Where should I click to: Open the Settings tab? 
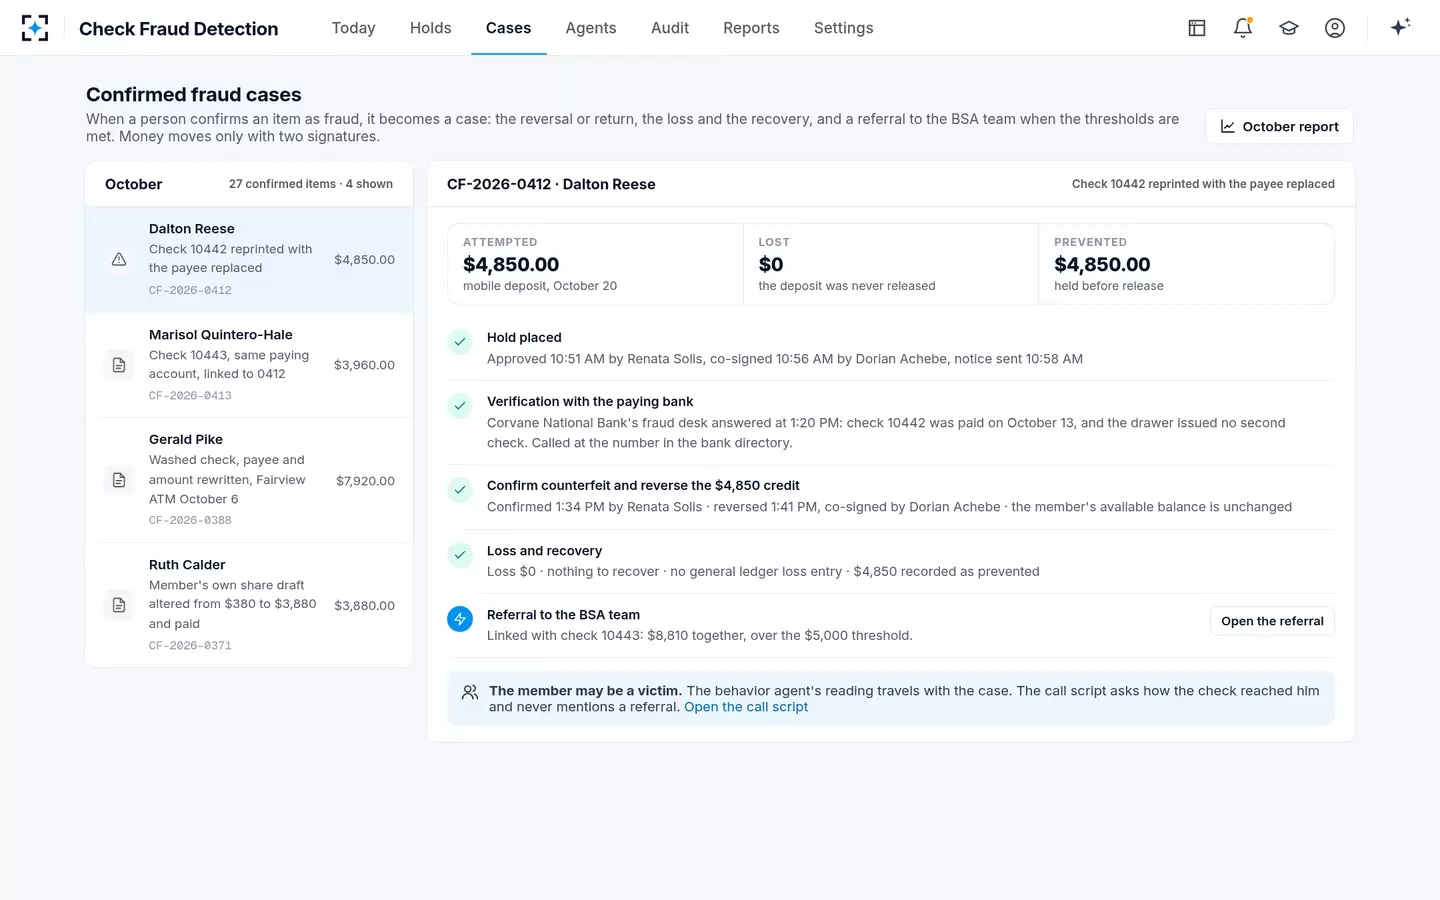(844, 28)
